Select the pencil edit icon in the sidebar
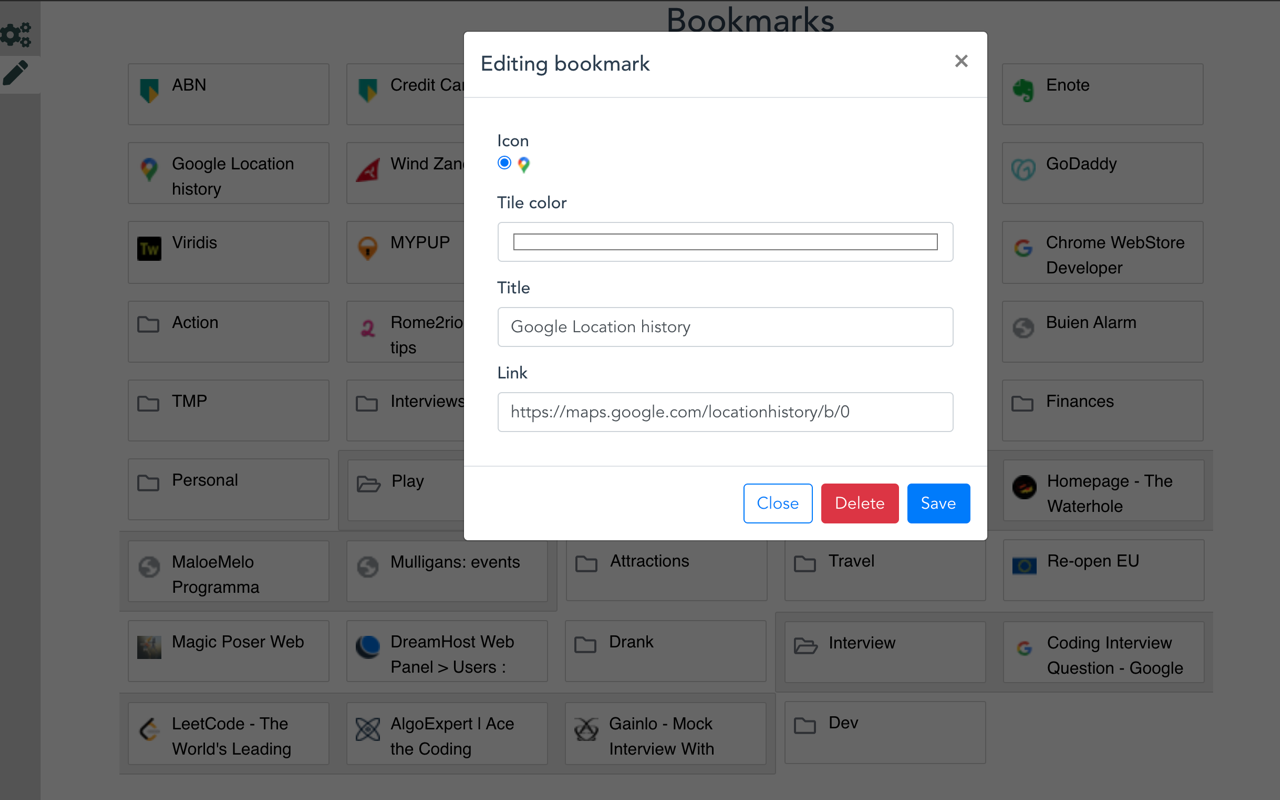 (17, 72)
